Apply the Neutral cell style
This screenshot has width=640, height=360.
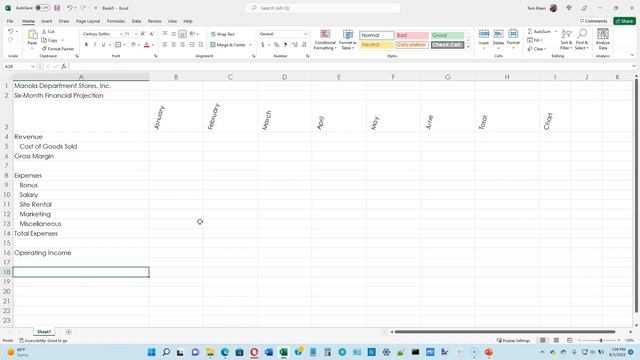376,44
